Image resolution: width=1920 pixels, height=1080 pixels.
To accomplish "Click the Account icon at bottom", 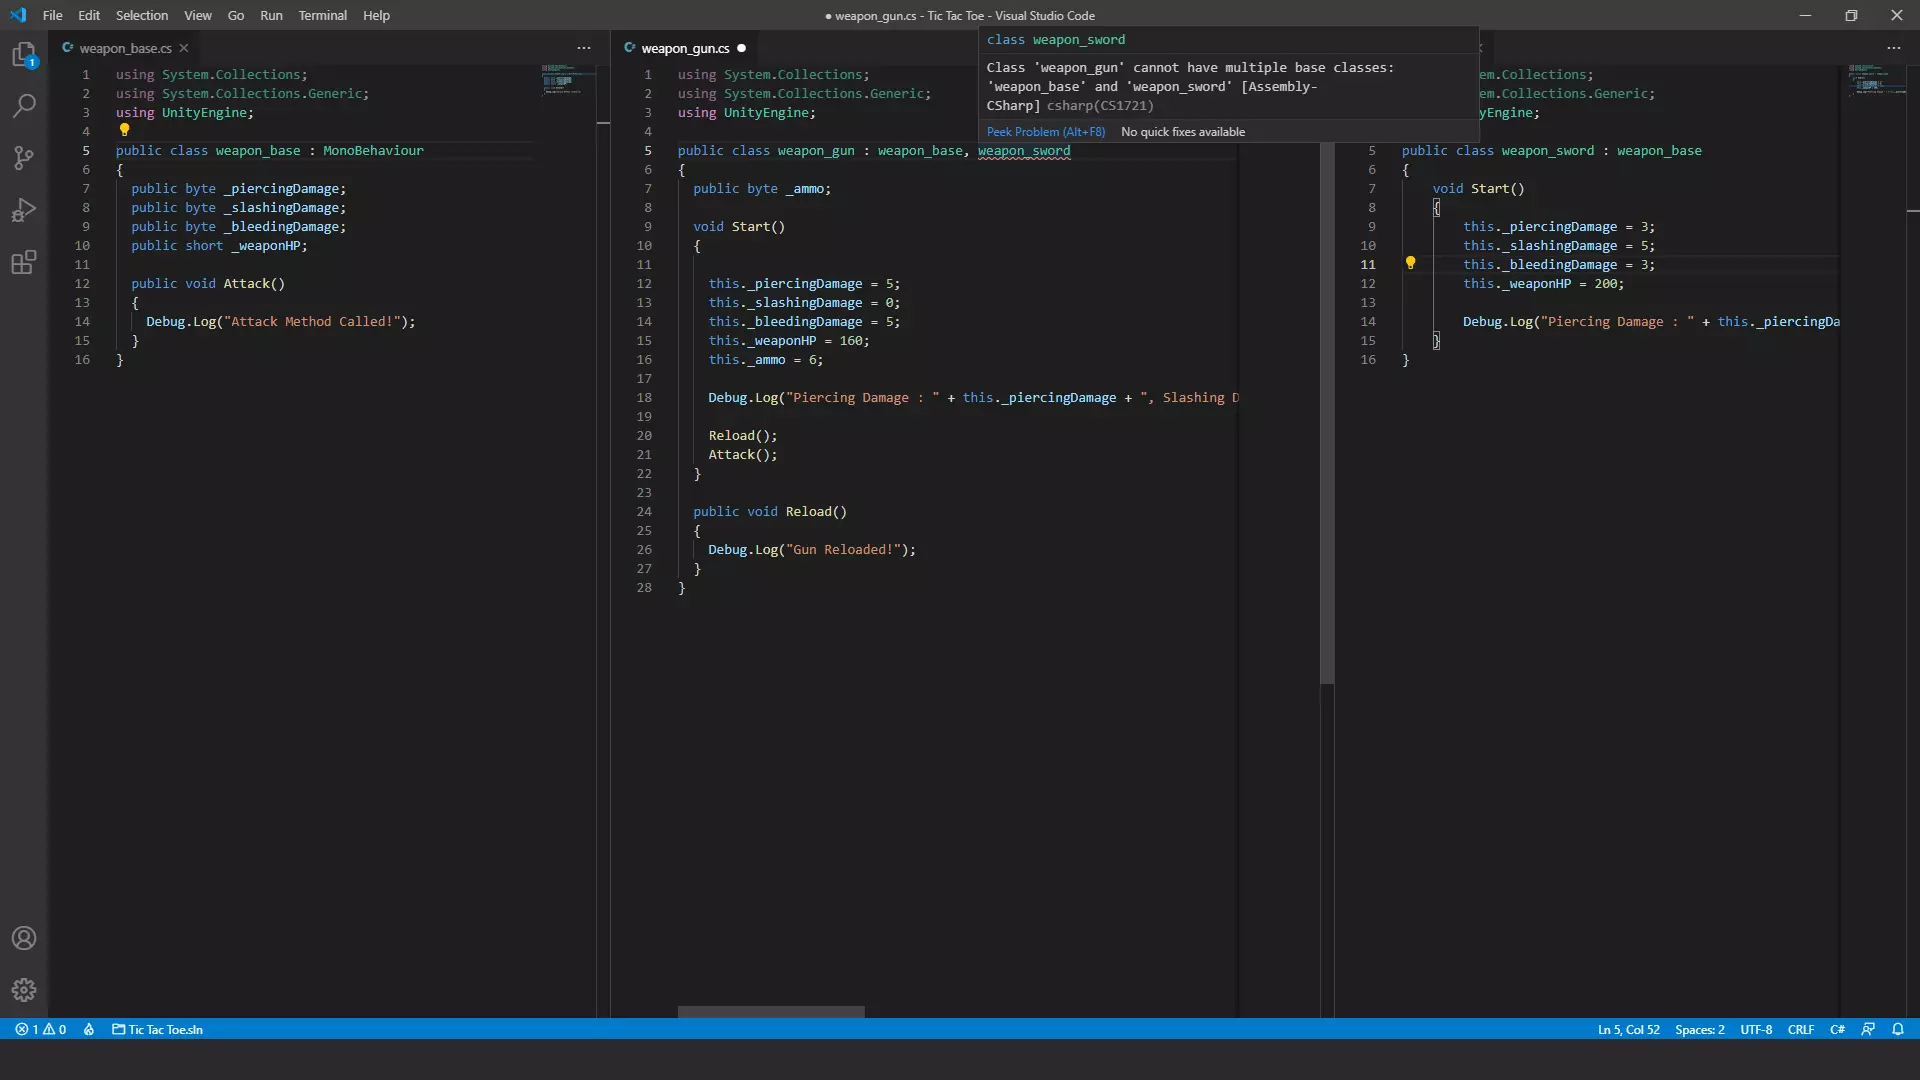I will coord(25,939).
